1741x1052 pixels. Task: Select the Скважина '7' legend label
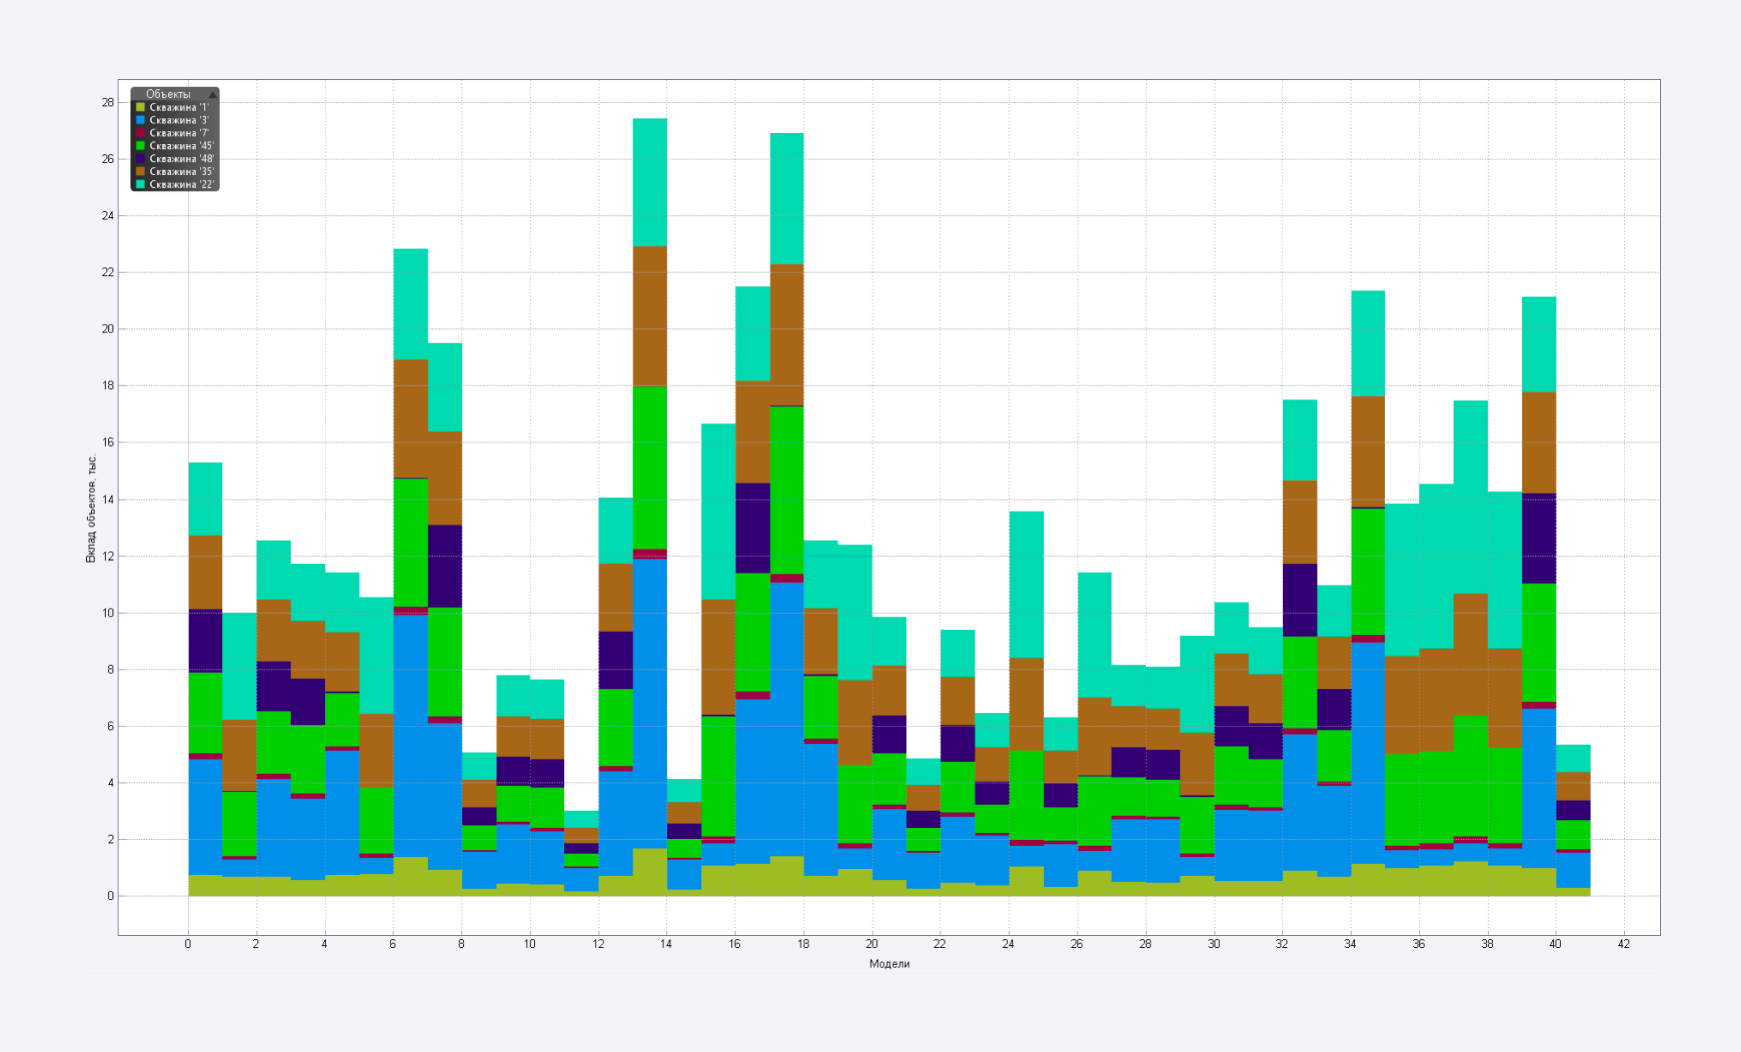179,133
